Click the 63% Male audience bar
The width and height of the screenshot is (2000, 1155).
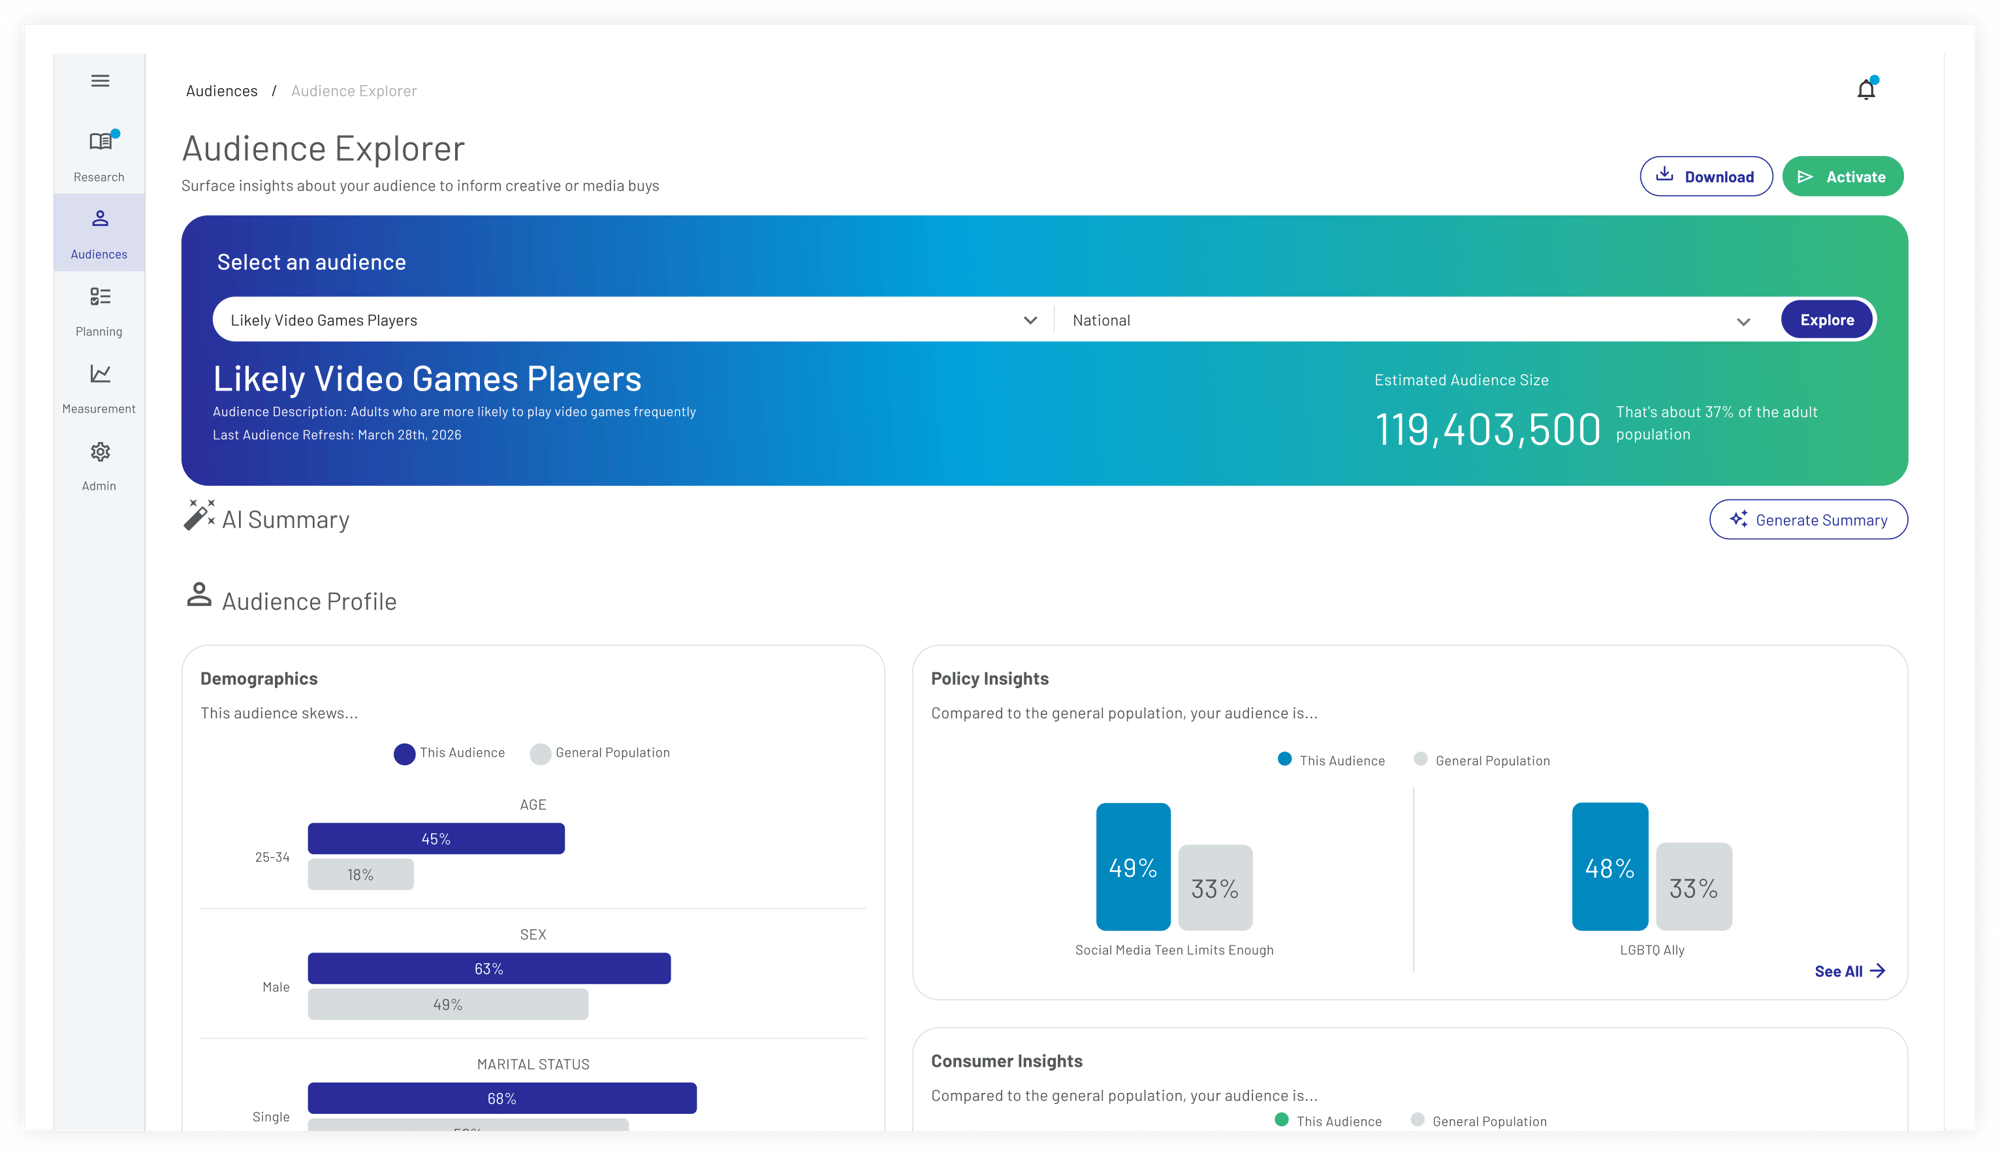tap(489, 969)
